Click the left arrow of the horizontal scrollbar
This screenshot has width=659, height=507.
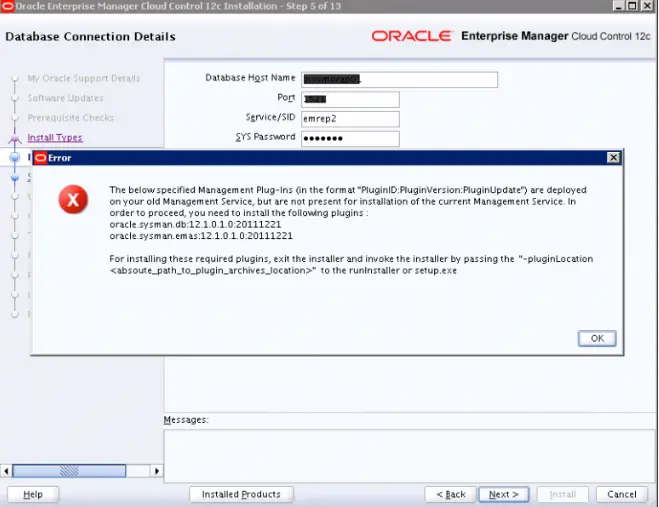pyautogui.click(x=7, y=470)
